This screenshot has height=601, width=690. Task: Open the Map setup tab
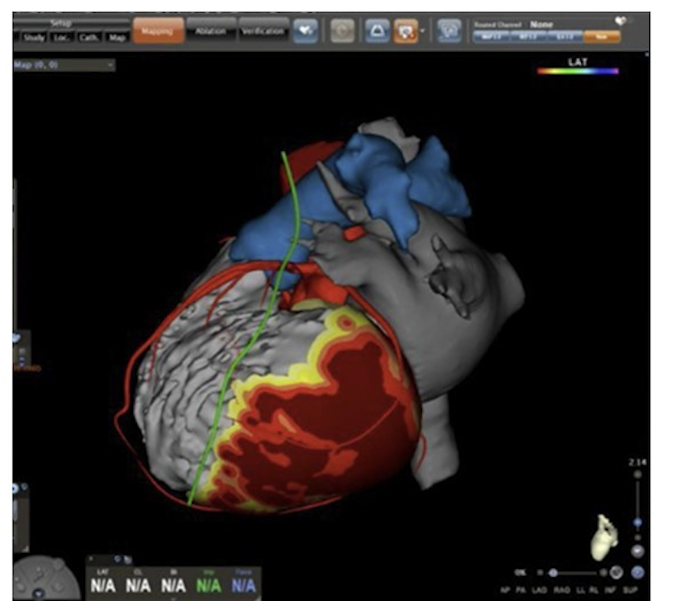click(x=117, y=37)
